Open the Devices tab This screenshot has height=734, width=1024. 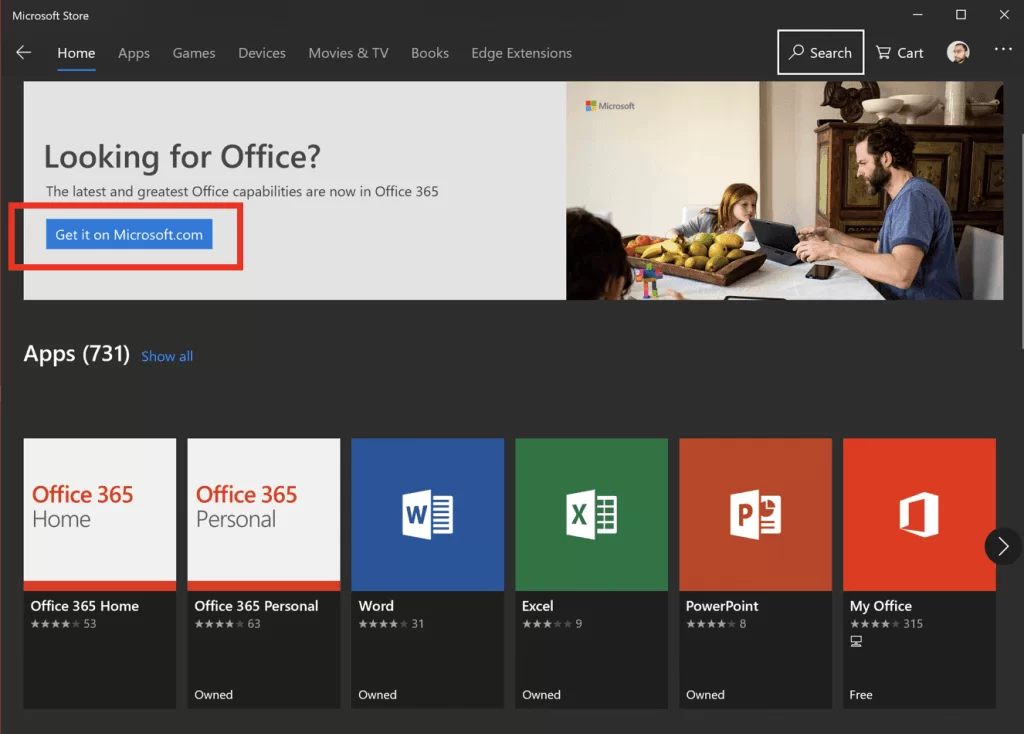tap(262, 53)
